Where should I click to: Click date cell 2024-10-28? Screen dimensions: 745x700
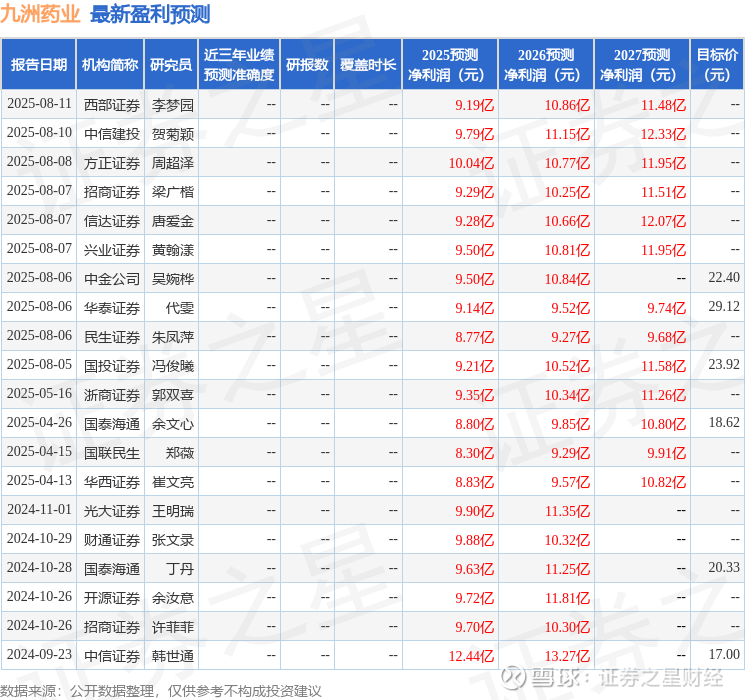pyautogui.click(x=39, y=567)
